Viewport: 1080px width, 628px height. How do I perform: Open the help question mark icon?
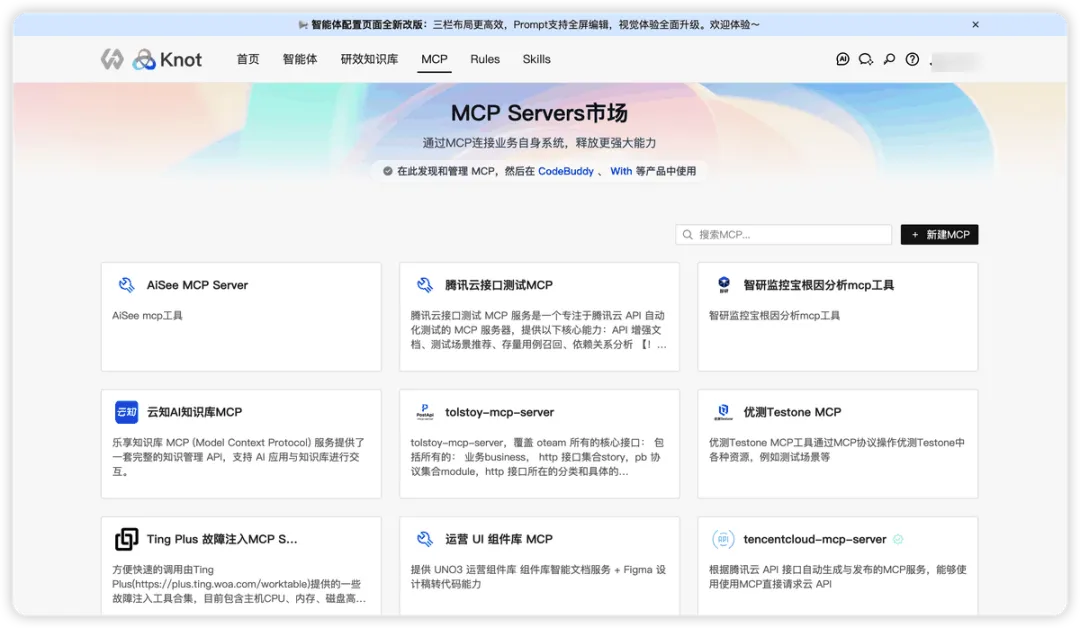pyautogui.click(x=912, y=59)
